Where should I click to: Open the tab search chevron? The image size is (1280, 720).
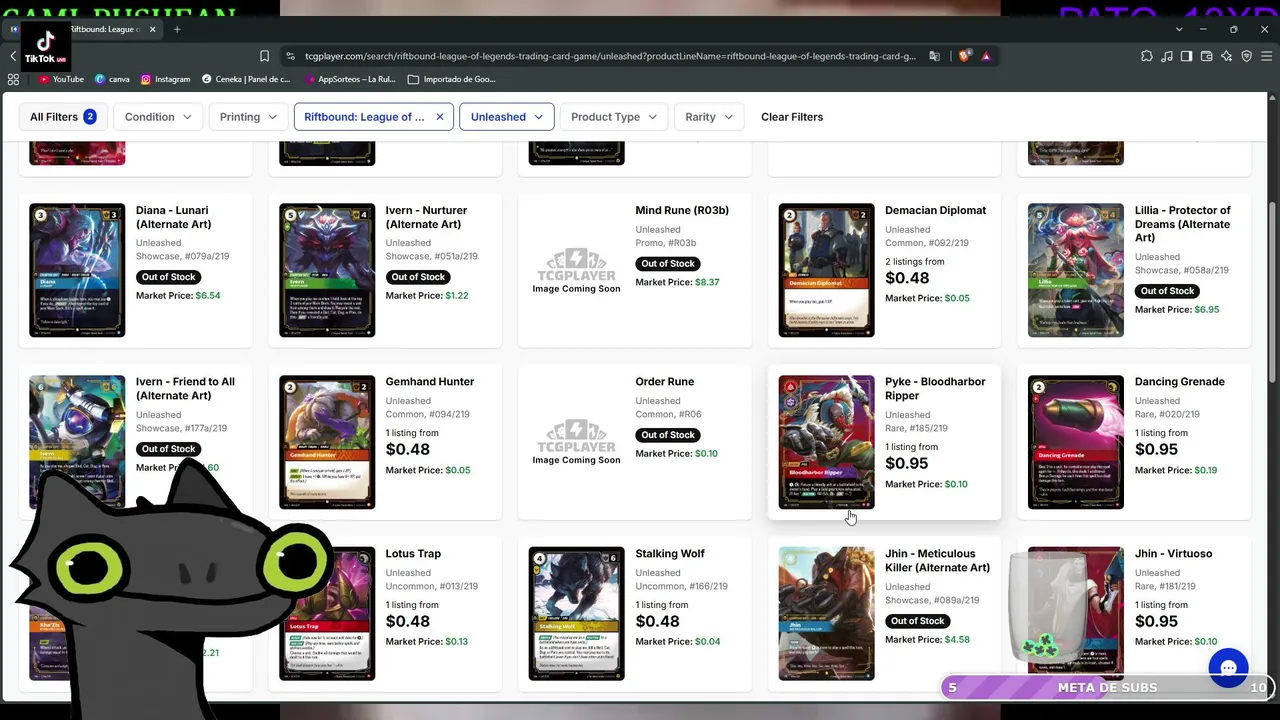pyautogui.click(x=1179, y=29)
